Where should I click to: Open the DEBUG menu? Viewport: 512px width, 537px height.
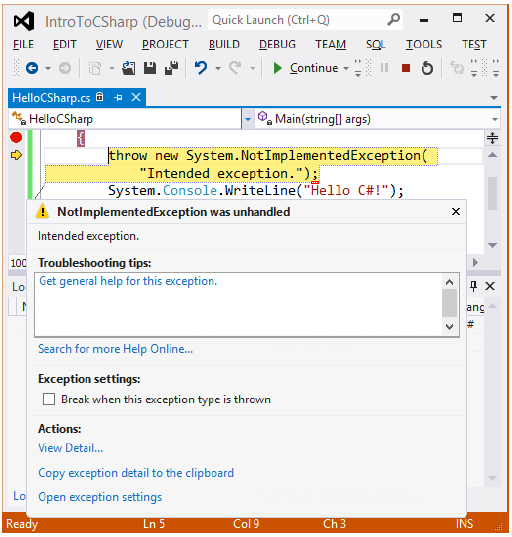point(277,45)
